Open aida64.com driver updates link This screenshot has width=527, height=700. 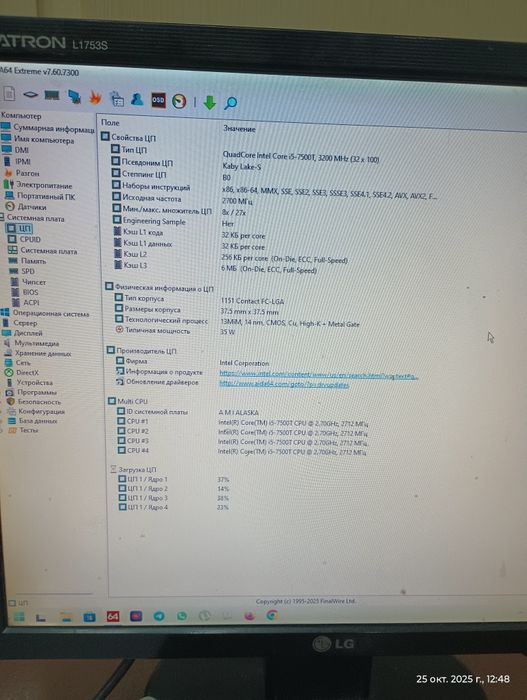point(284,383)
